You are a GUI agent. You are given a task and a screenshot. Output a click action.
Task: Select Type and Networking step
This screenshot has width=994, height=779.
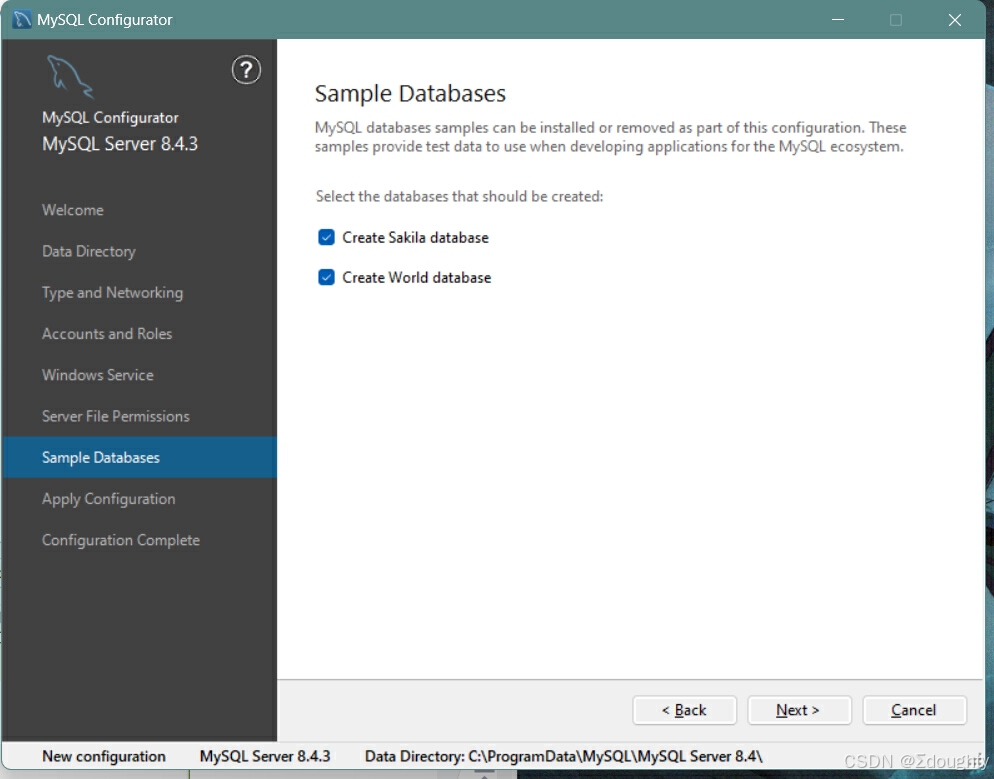click(112, 292)
